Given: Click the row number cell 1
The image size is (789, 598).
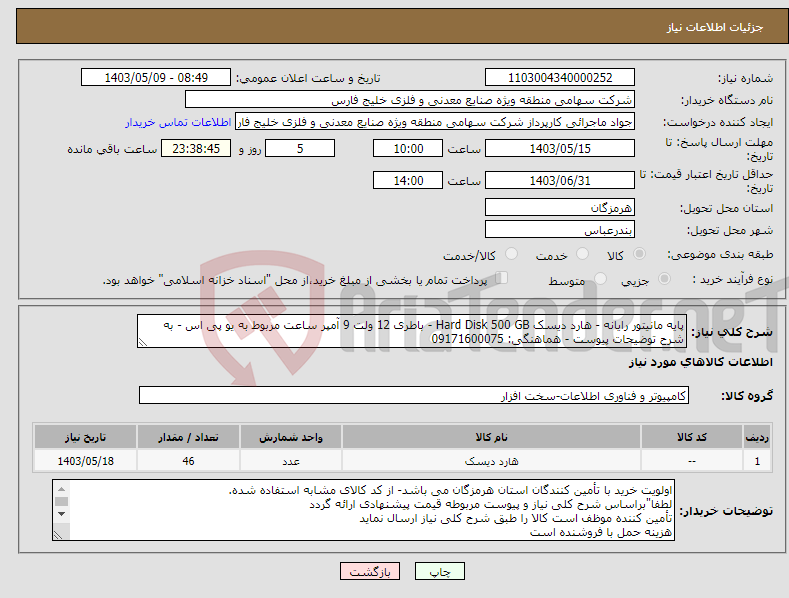Looking at the screenshot, I should [x=757, y=461].
